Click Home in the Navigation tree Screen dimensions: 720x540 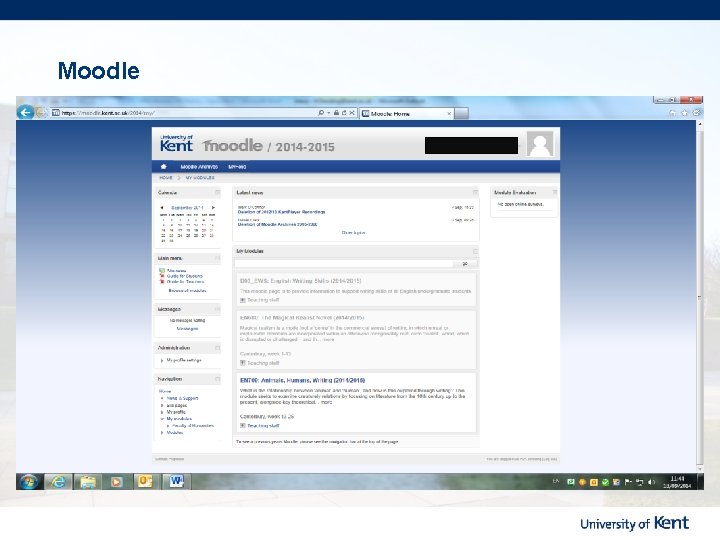[x=165, y=391]
